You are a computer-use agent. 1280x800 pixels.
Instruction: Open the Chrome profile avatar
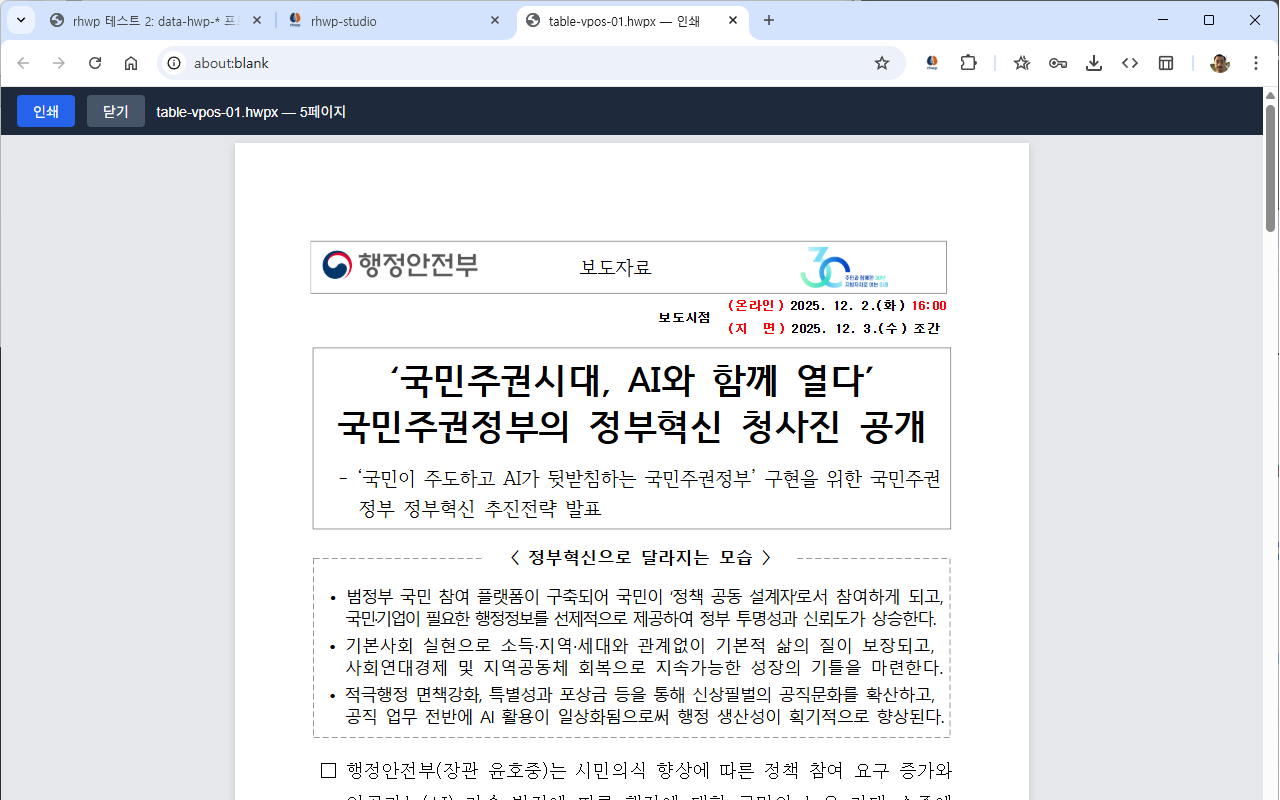click(1220, 63)
